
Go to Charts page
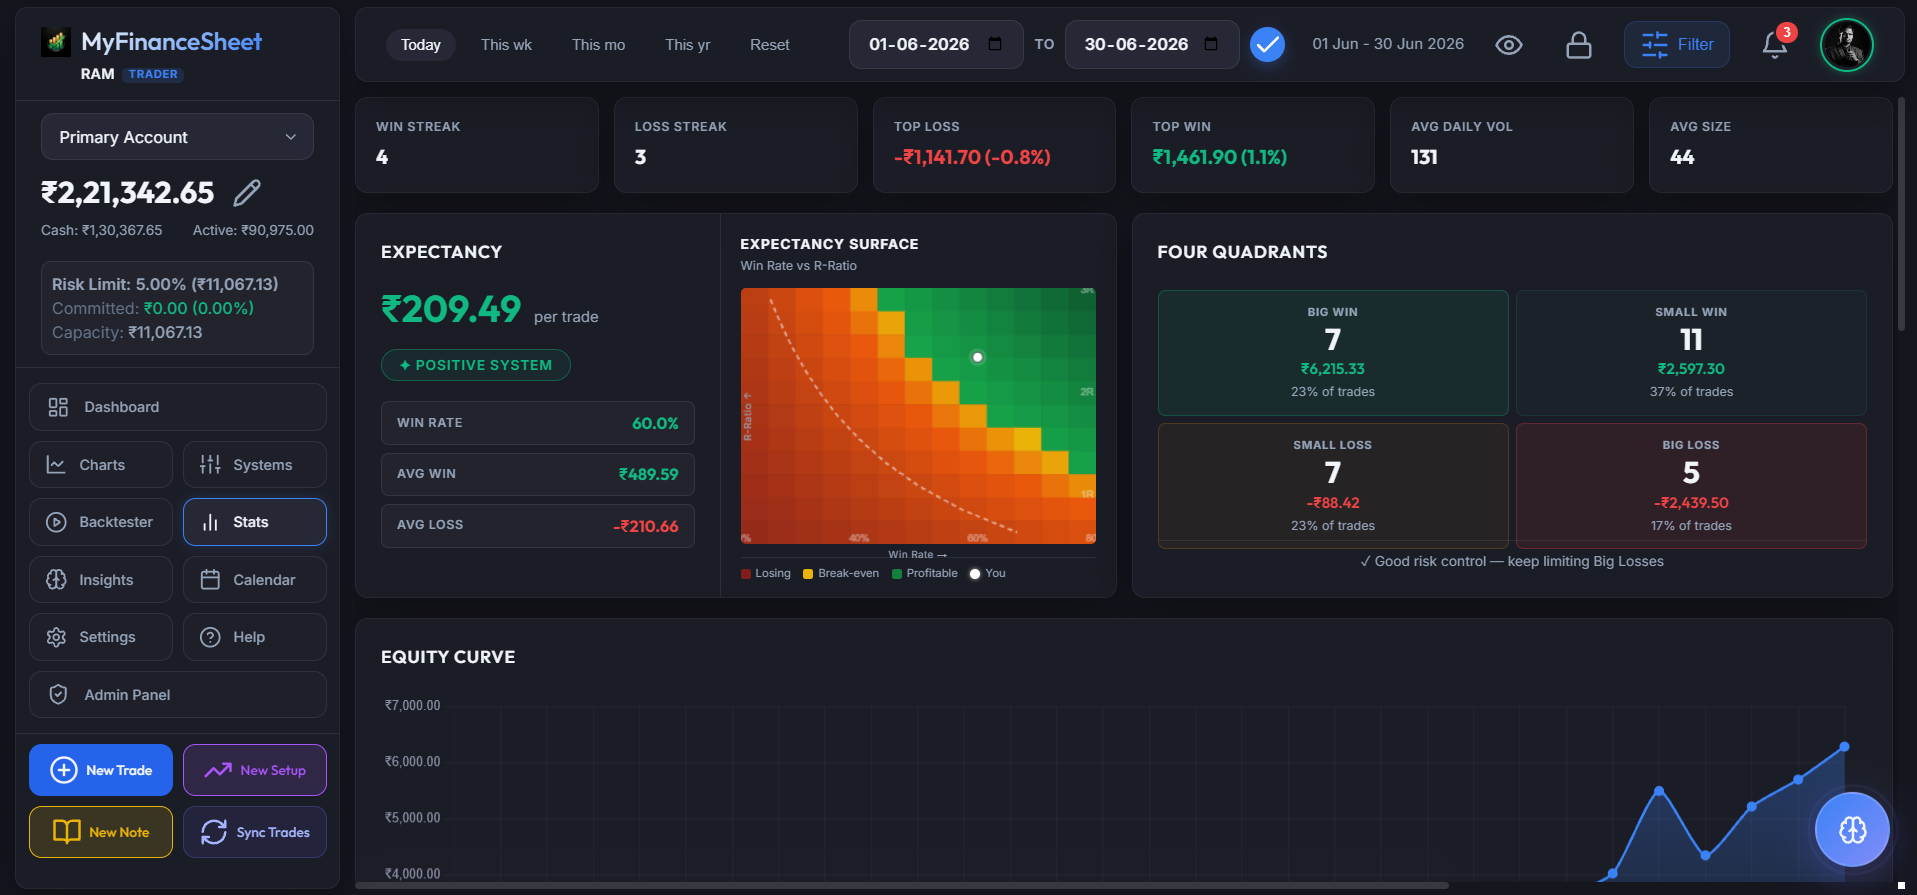pos(101,465)
